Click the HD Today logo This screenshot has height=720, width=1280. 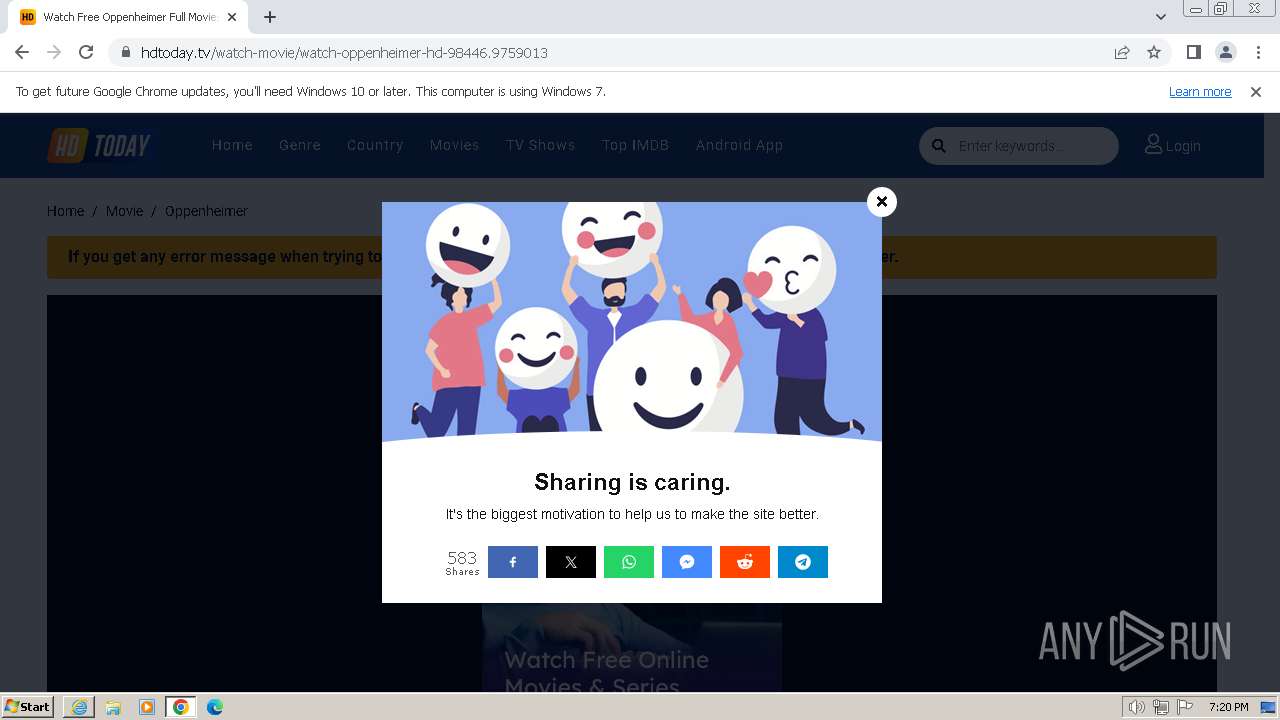coord(99,146)
